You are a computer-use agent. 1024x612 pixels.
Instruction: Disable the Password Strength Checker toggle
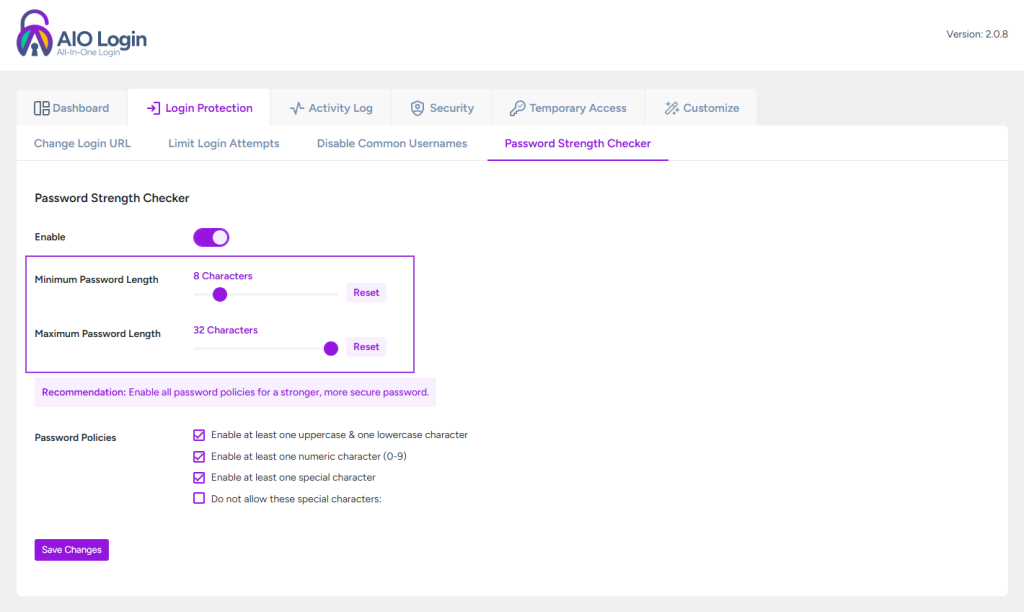tap(211, 237)
